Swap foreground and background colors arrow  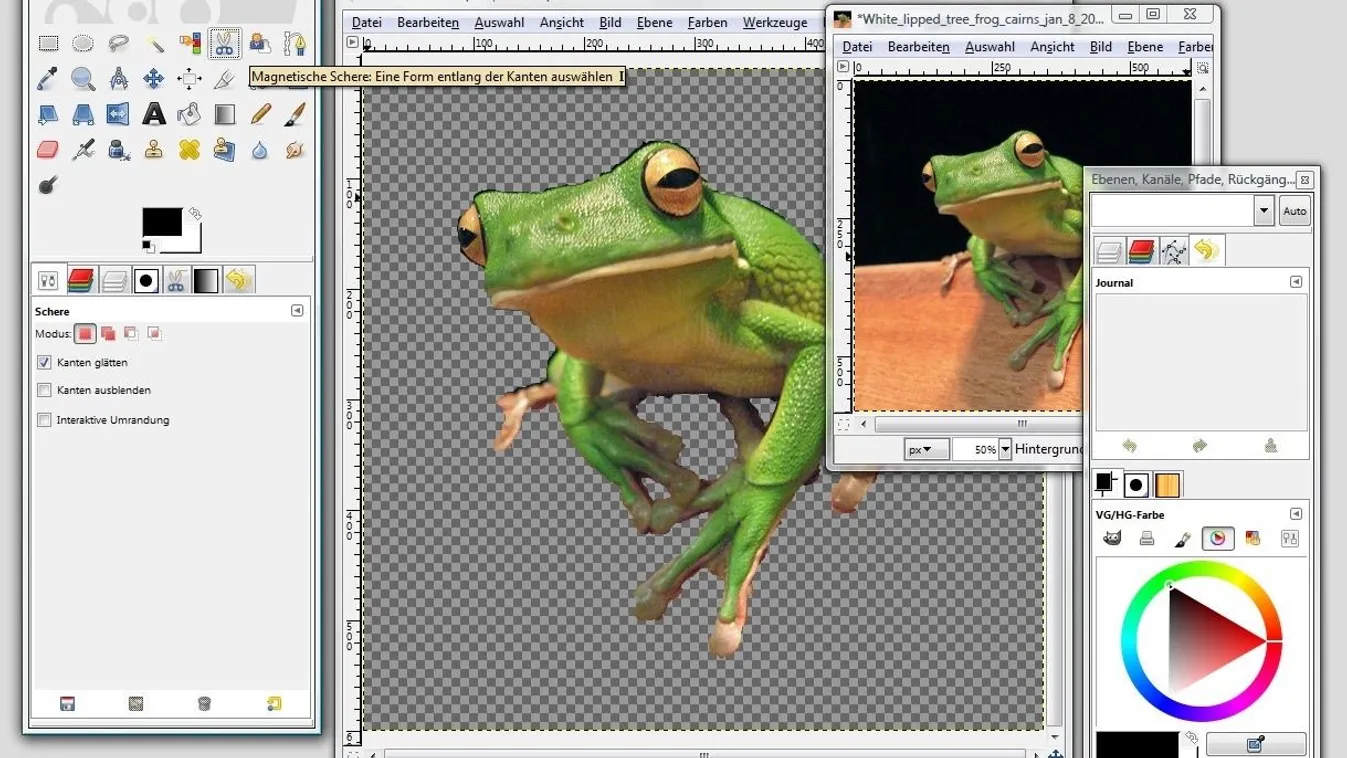coord(195,214)
